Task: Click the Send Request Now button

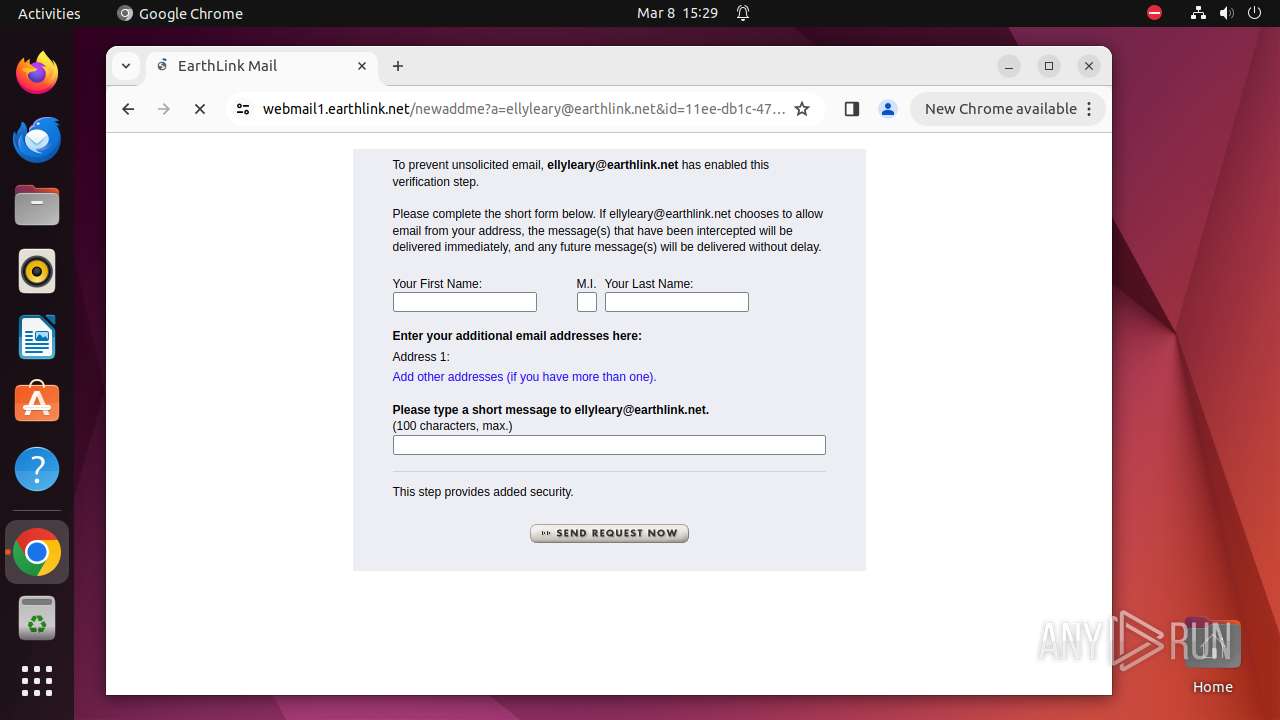Action: pyautogui.click(x=609, y=533)
